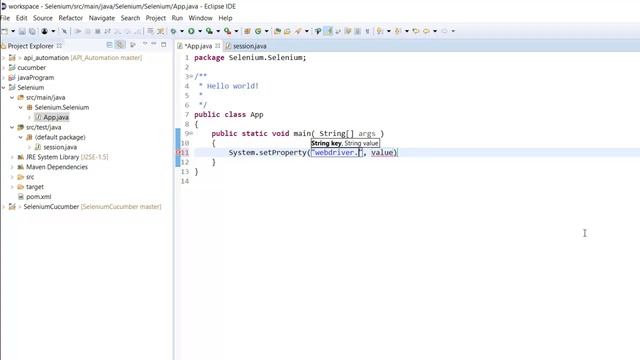Click Collapse All in Project Explorer
Screen dimensions: 640x360
(109, 45)
